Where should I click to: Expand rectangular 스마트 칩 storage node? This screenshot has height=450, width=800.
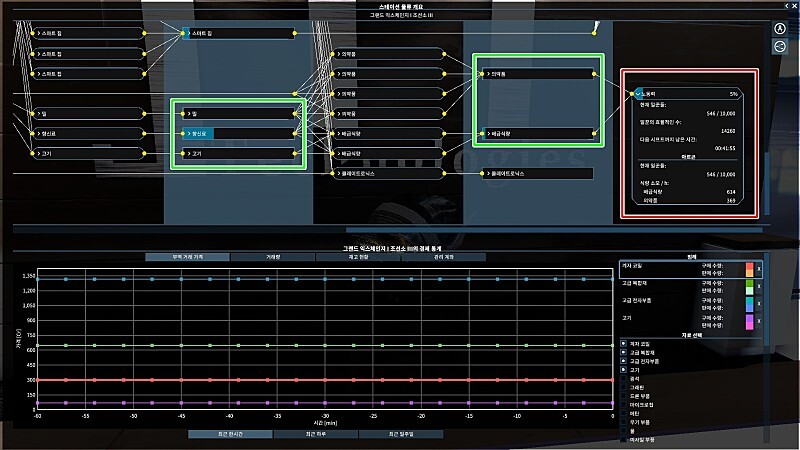tap(189, 33)
